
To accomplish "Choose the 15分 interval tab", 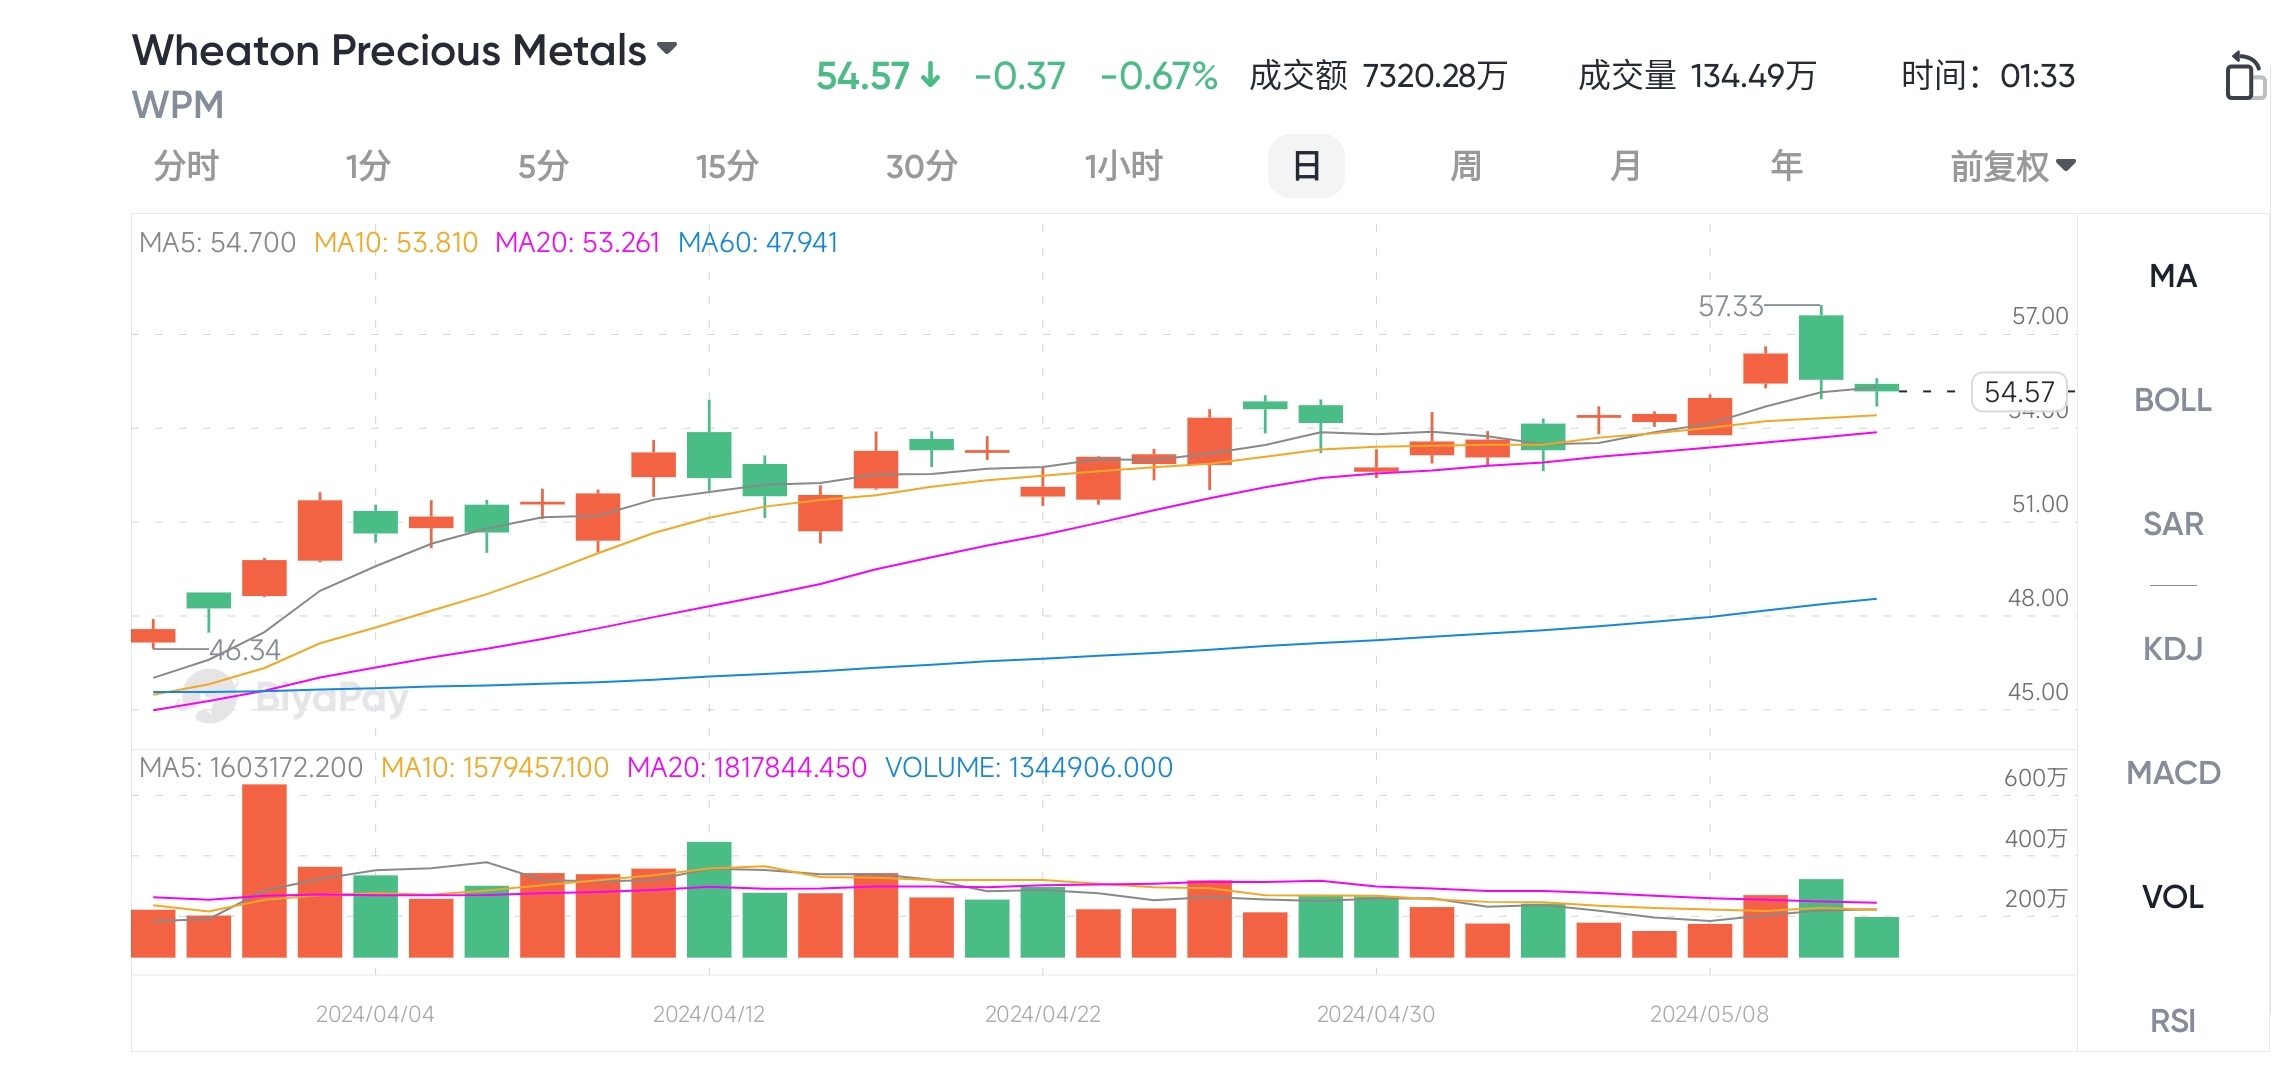I will pos(727,166).
